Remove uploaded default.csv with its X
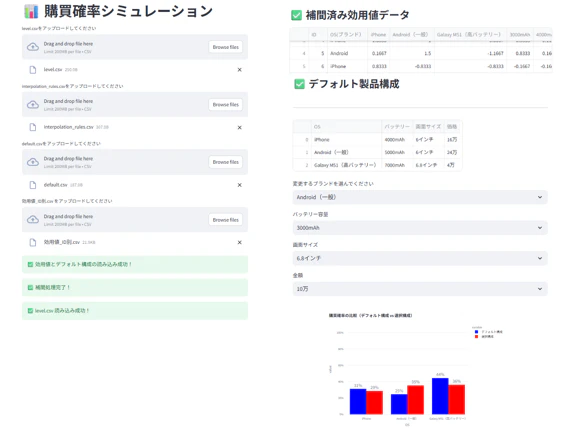The width and height of the screenshot is (581, 434). (240, 185)
